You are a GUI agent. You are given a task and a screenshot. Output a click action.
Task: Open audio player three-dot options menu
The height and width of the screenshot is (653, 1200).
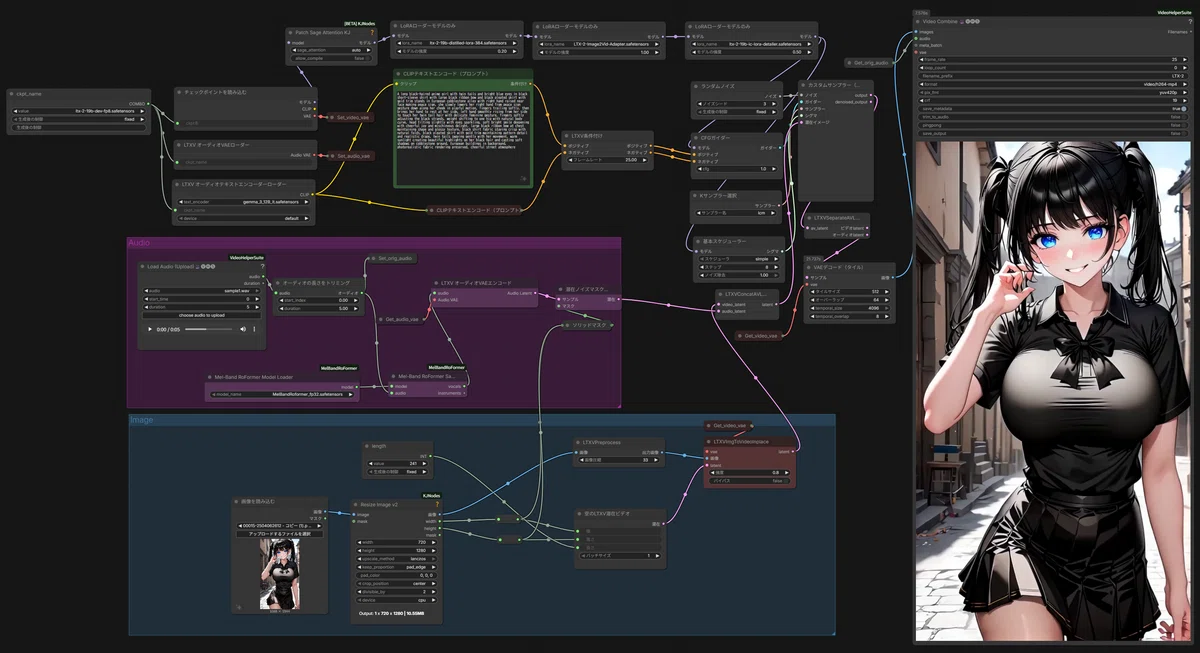(254, 329)
